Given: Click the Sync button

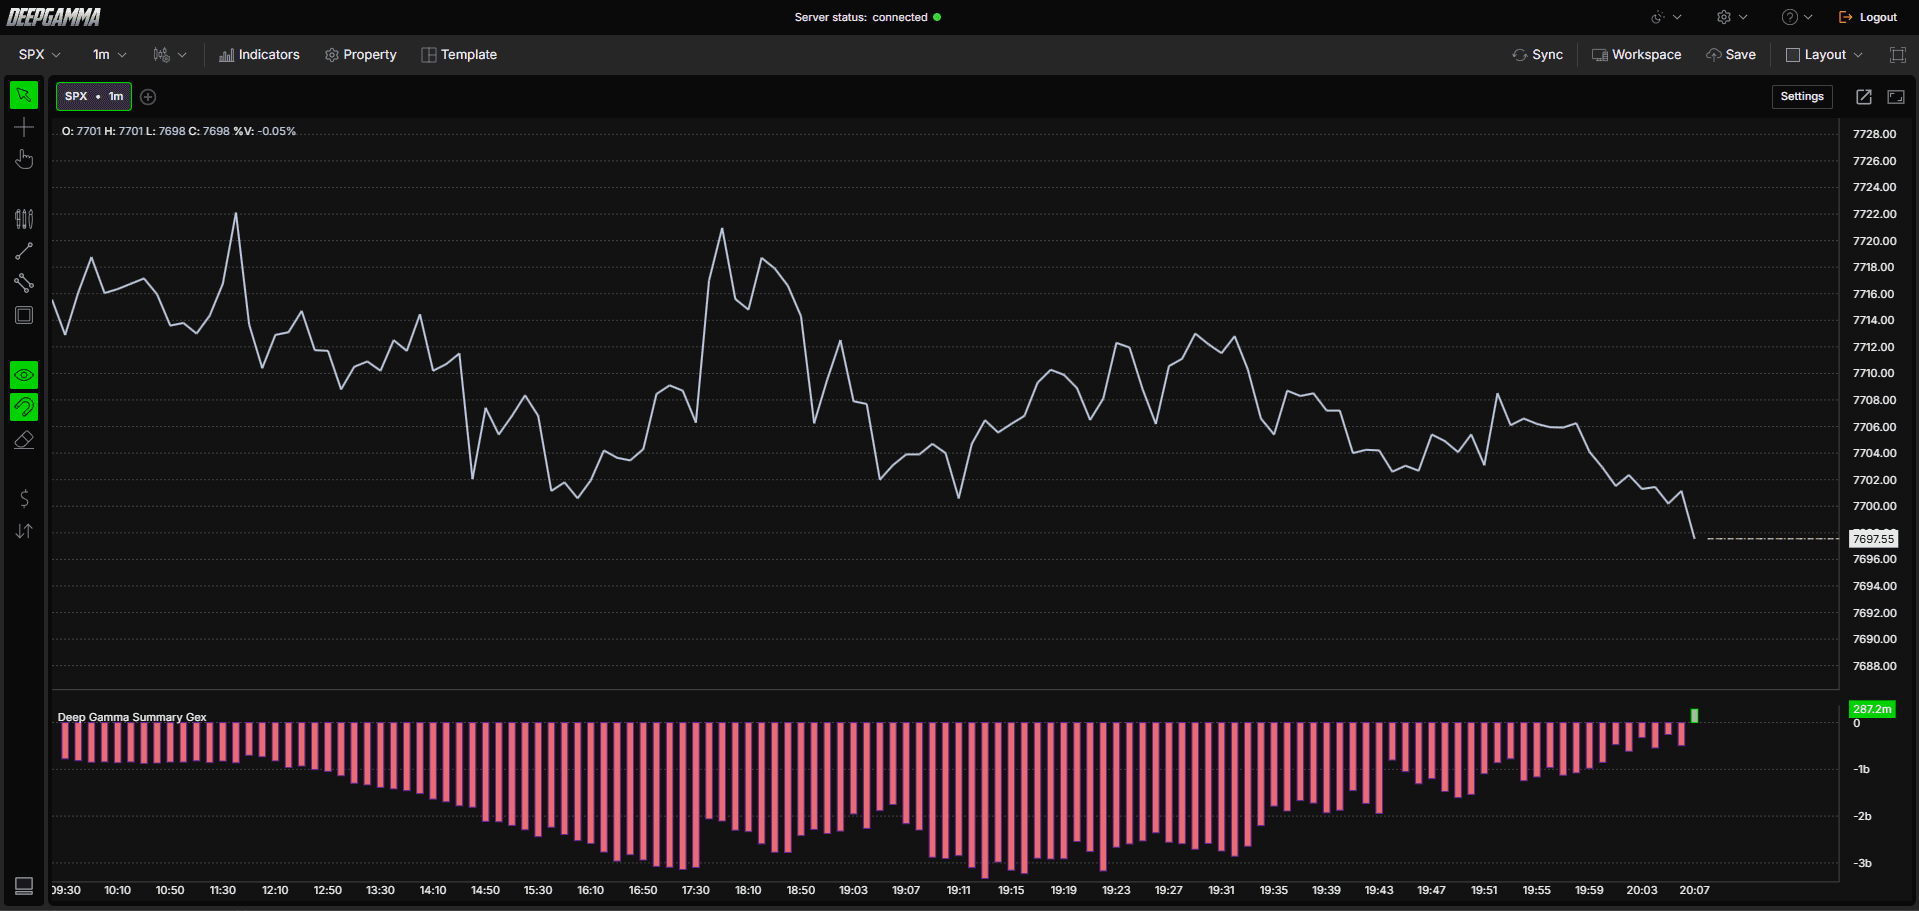Looking at the screenshot, I should pos(1538,55).
